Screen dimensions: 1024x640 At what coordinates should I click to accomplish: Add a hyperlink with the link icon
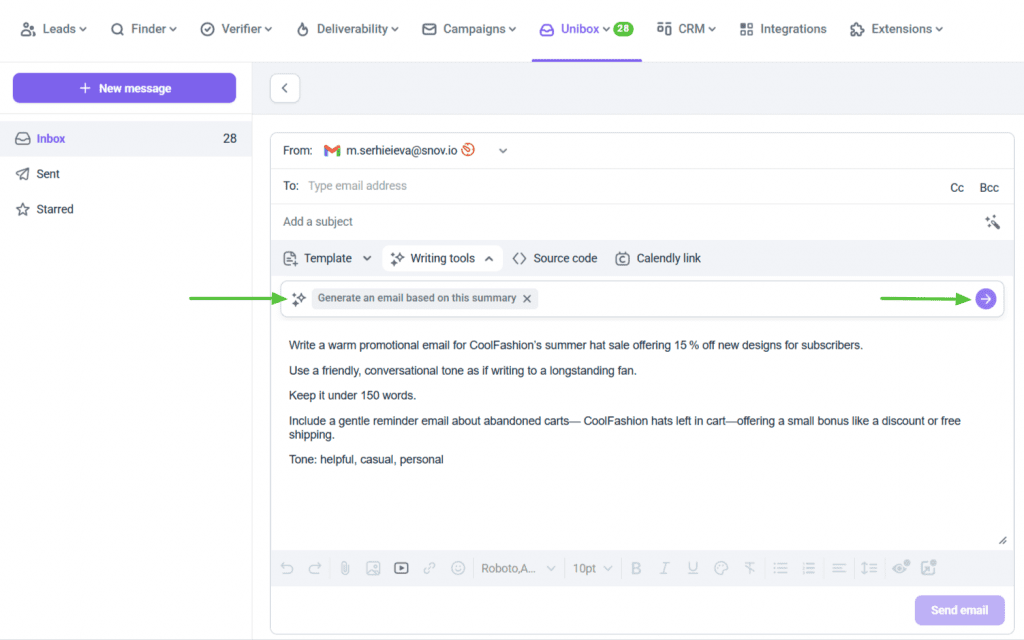pos(430,568)
